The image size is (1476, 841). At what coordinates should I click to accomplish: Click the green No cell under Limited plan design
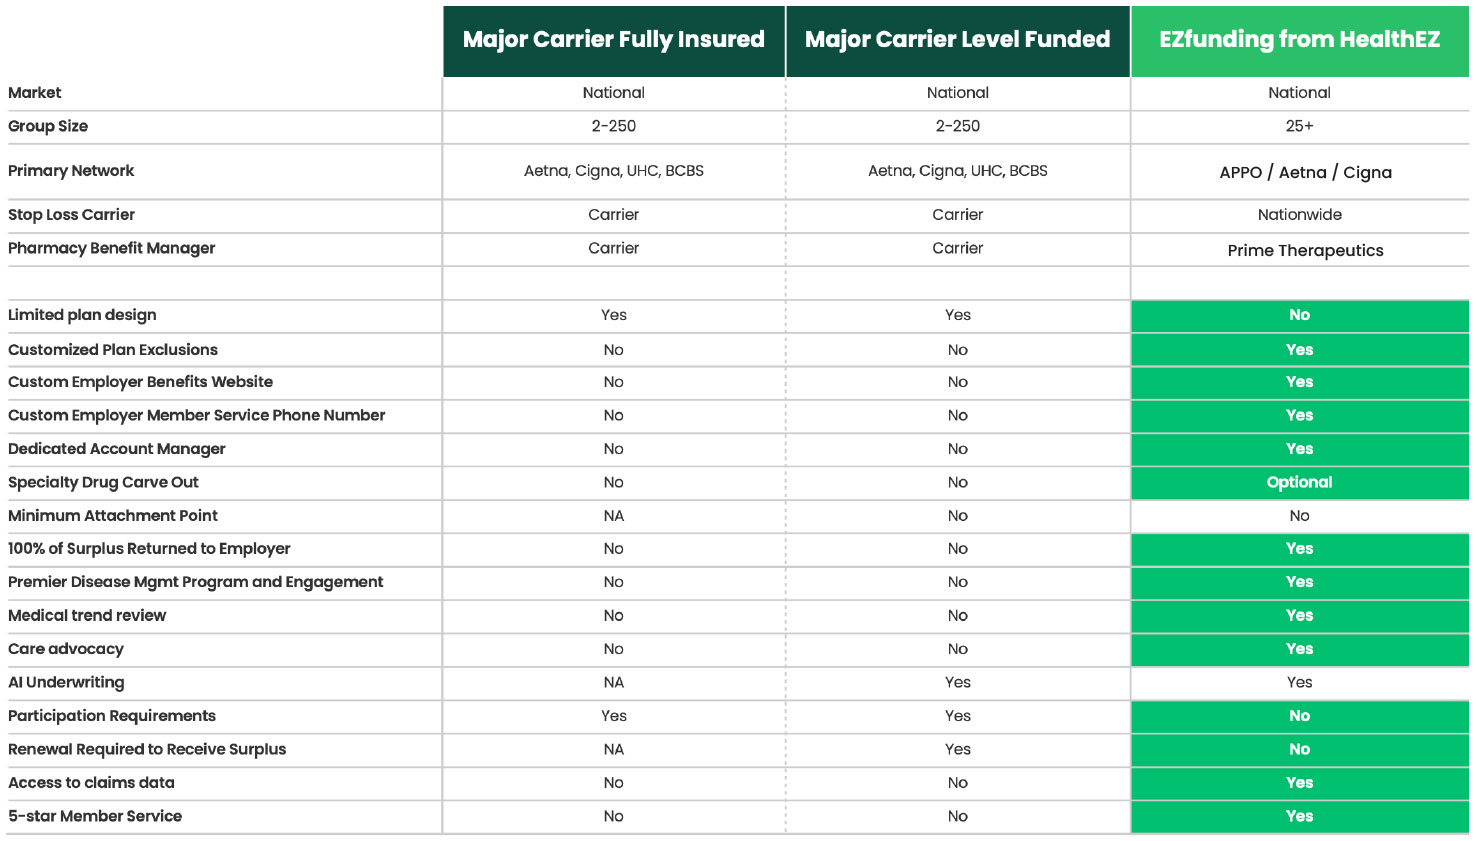1299,315
